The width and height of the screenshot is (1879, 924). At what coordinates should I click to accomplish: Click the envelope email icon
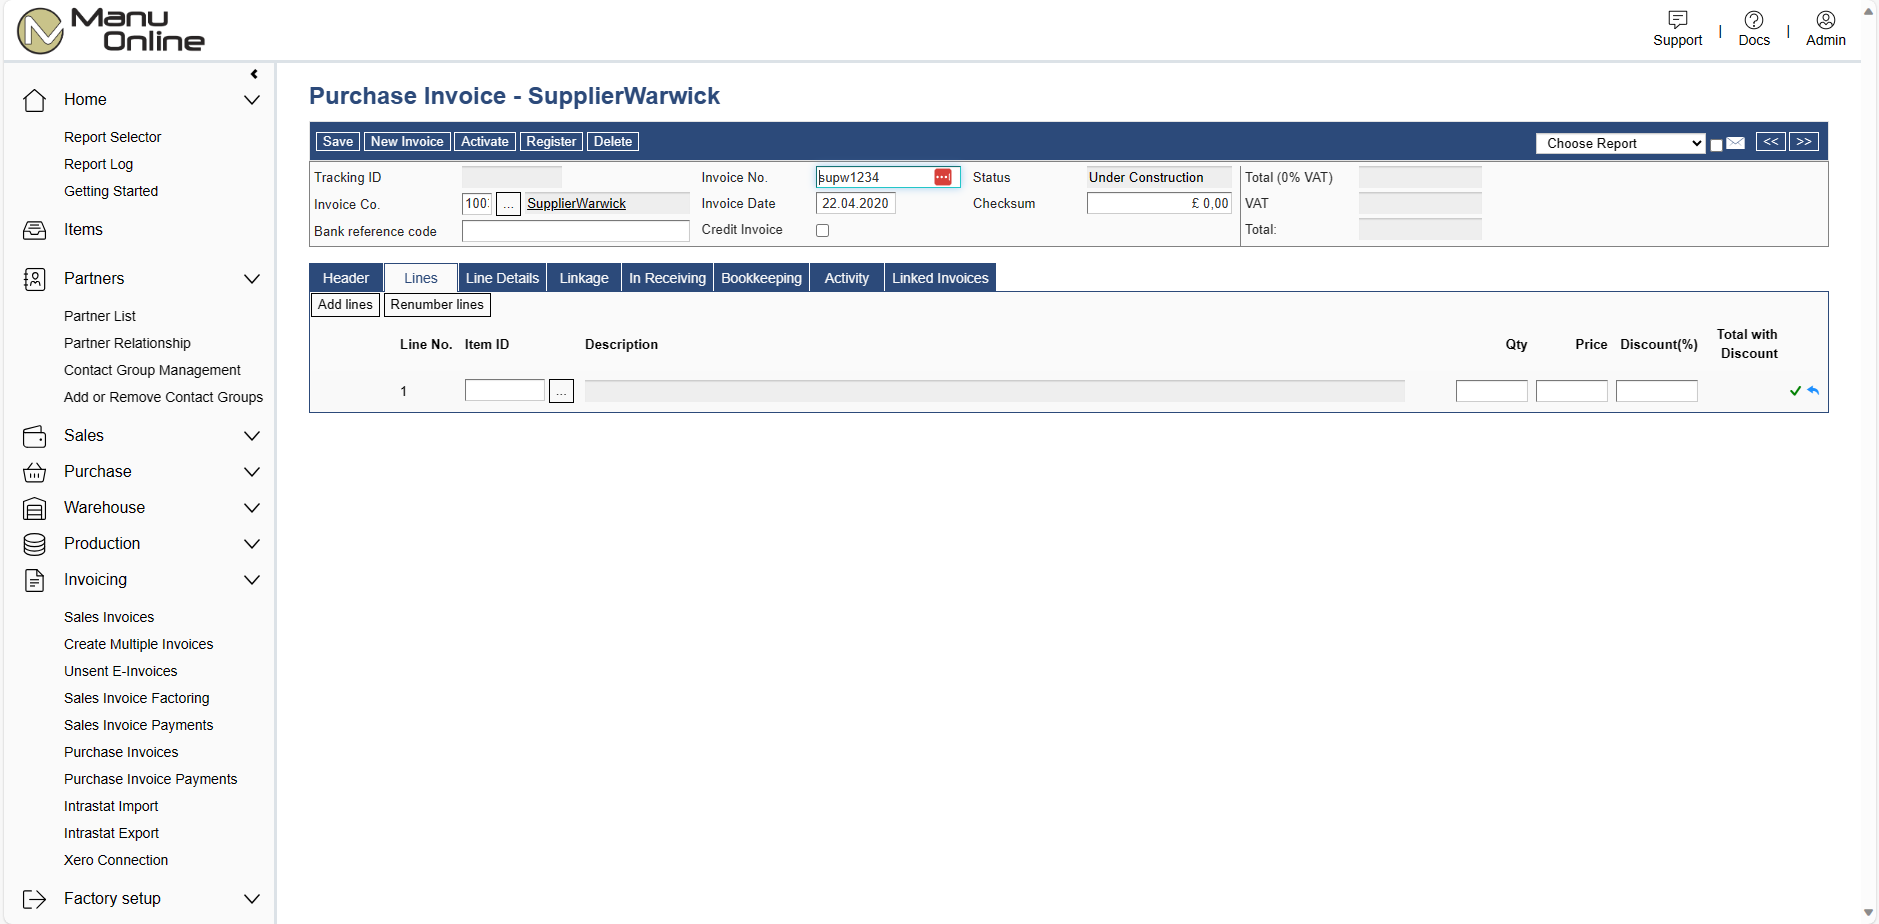[x=1736, y=143]
